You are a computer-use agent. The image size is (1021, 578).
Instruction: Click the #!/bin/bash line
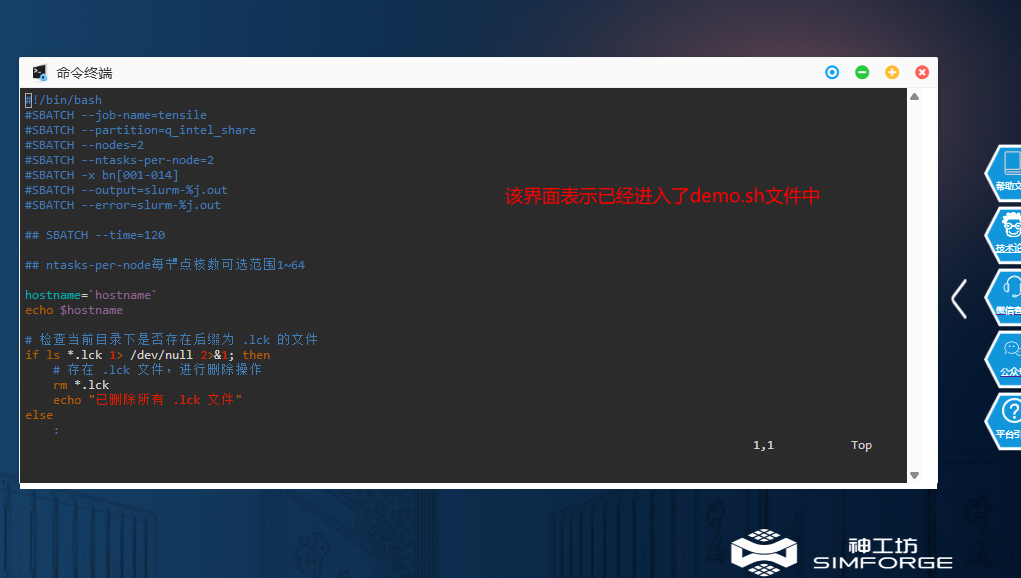[63, 100]
